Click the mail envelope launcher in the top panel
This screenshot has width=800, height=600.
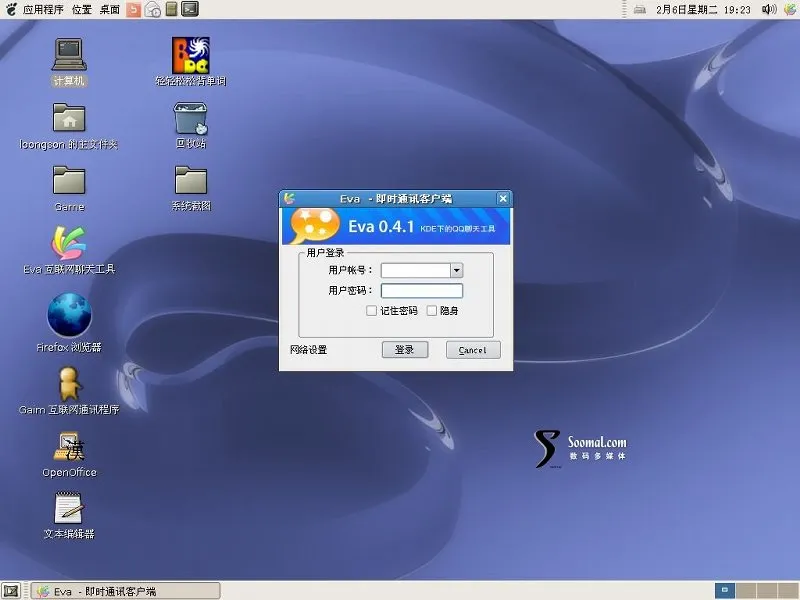pos(153,9)
